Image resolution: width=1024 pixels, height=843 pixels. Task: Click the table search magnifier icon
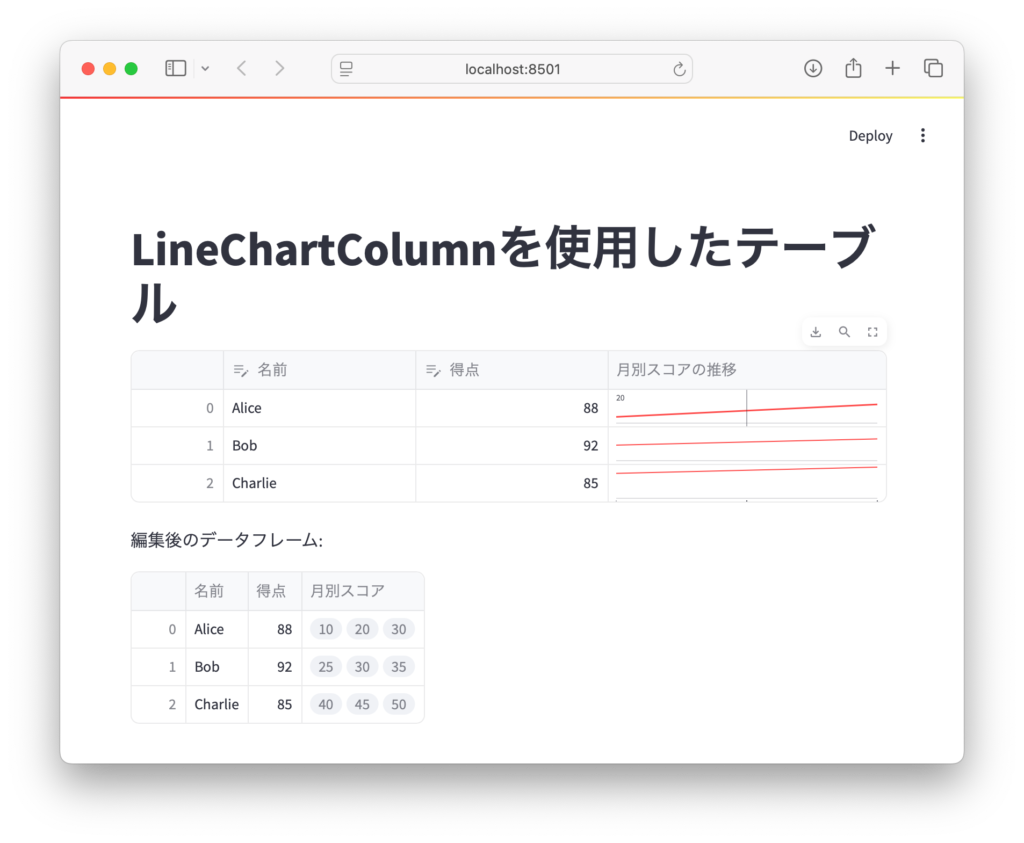(844, 332)
